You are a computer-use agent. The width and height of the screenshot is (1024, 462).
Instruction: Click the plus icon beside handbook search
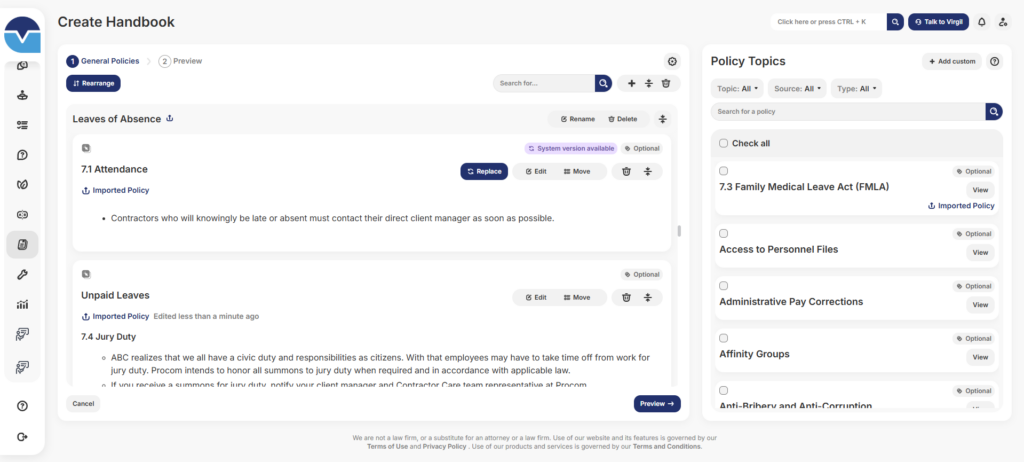point(631,83)
